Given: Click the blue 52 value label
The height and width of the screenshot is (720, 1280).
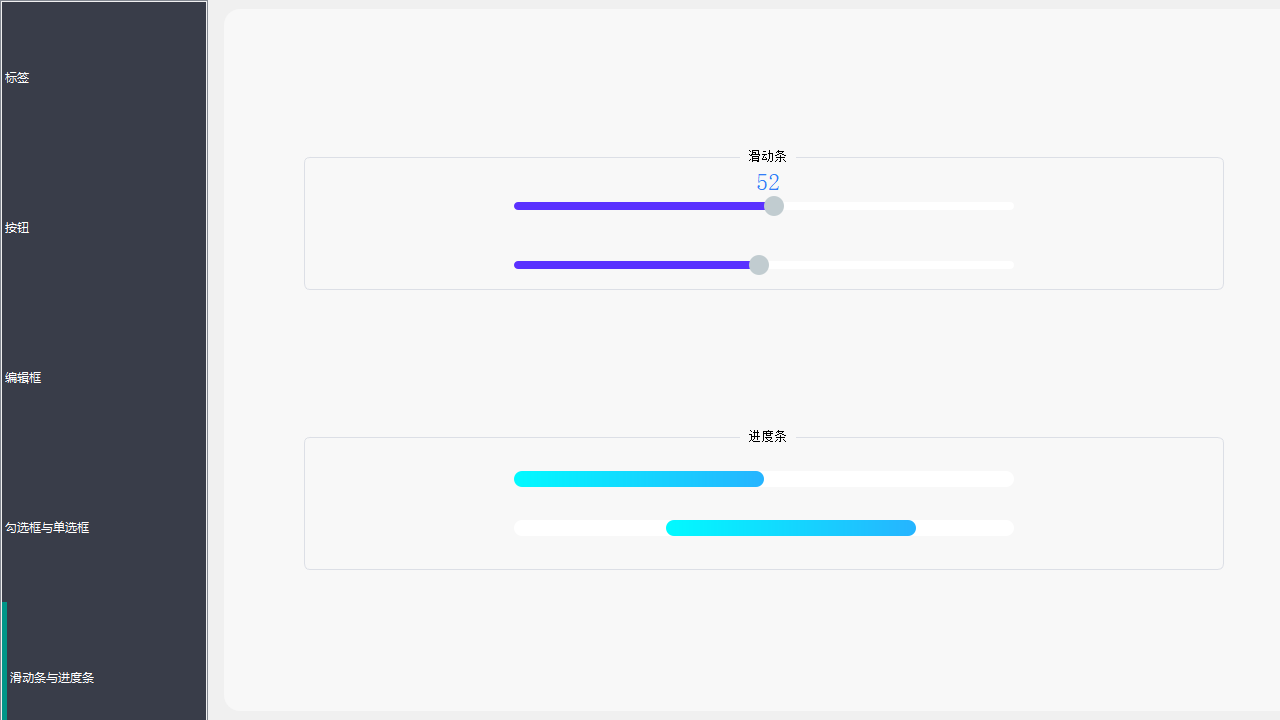Looking at the screenshot, I should pos(768,183).
